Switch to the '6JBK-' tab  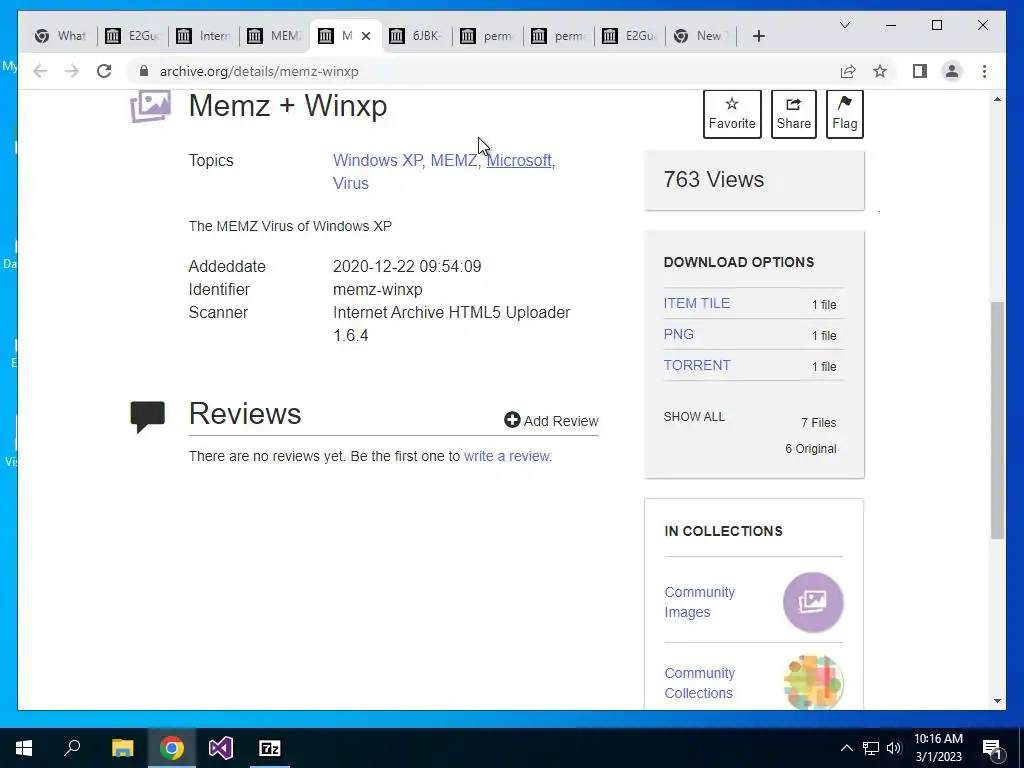point(417,36)
